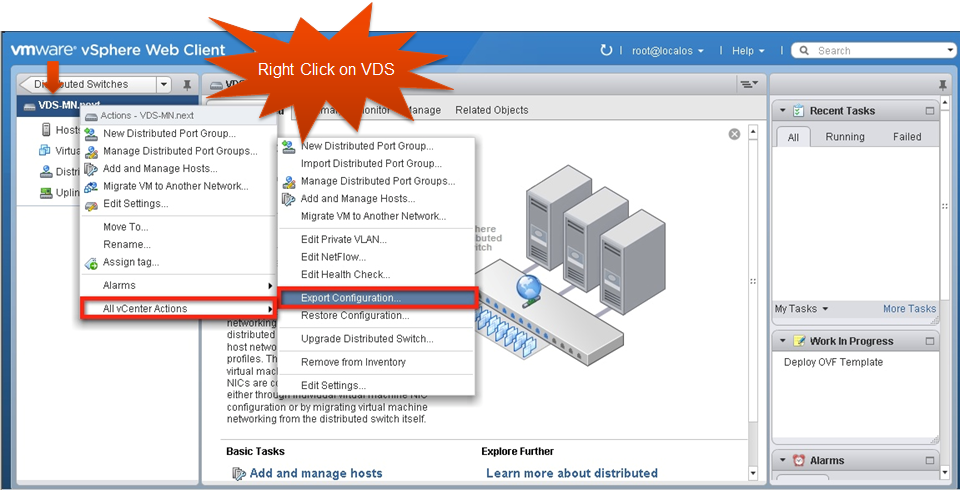Image resolution: width=960 pixels, height=490 pixels.
Task: Click Learn more about distributed link
Action: pos(571,473)
